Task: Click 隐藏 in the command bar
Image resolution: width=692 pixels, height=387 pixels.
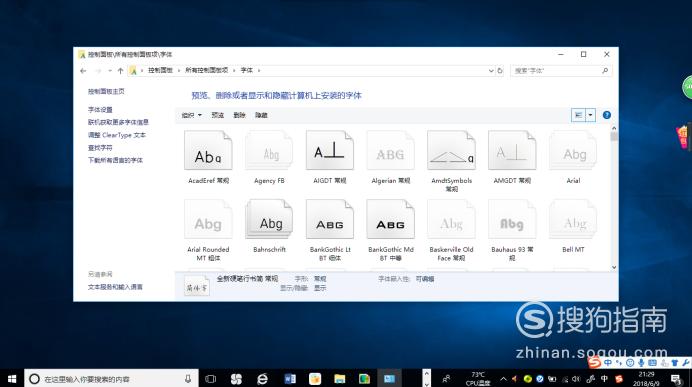Action: [x=261, y=115]
